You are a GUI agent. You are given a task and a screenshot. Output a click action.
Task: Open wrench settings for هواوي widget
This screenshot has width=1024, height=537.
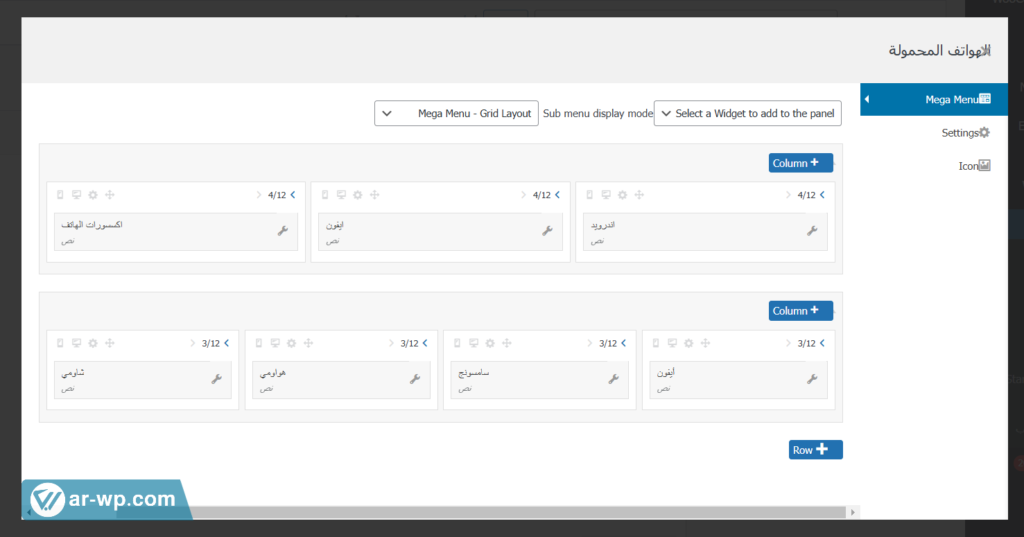(415, 379)
